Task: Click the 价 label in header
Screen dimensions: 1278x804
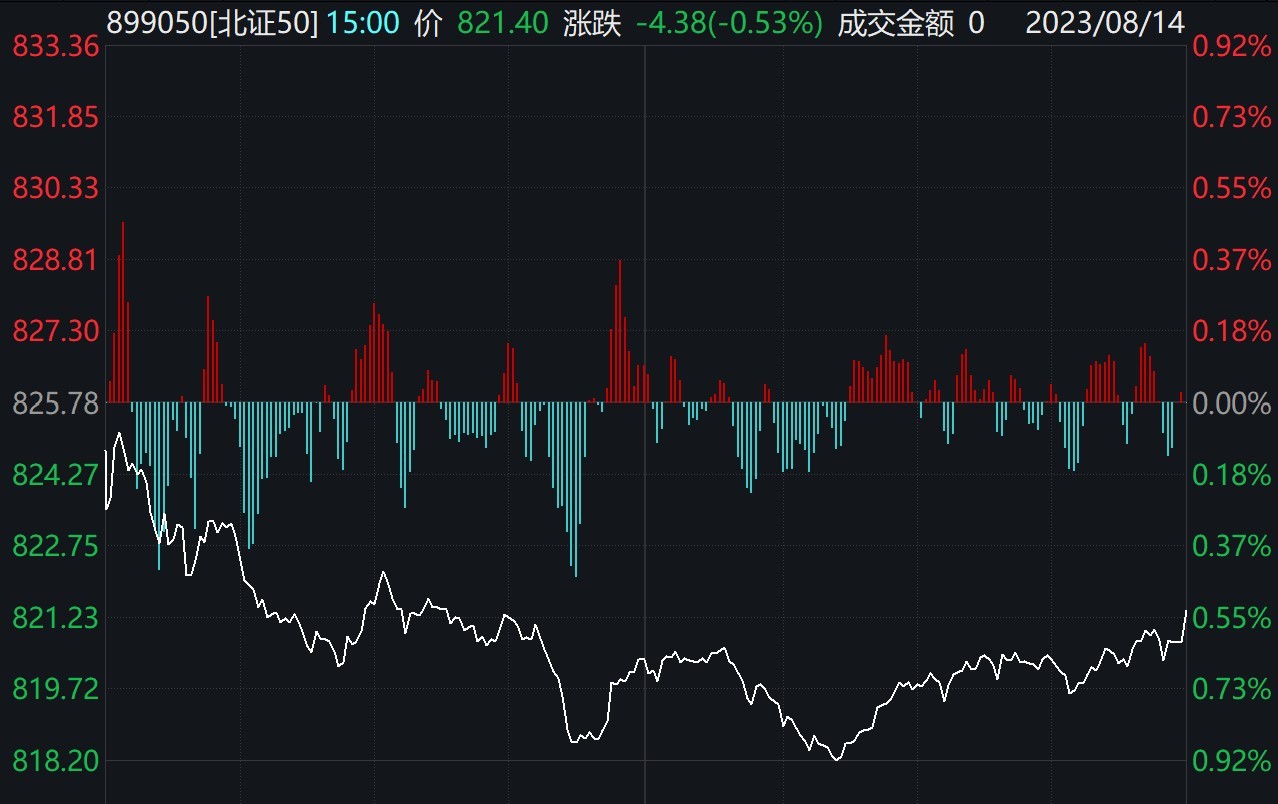Action: (x=428, y=23)
